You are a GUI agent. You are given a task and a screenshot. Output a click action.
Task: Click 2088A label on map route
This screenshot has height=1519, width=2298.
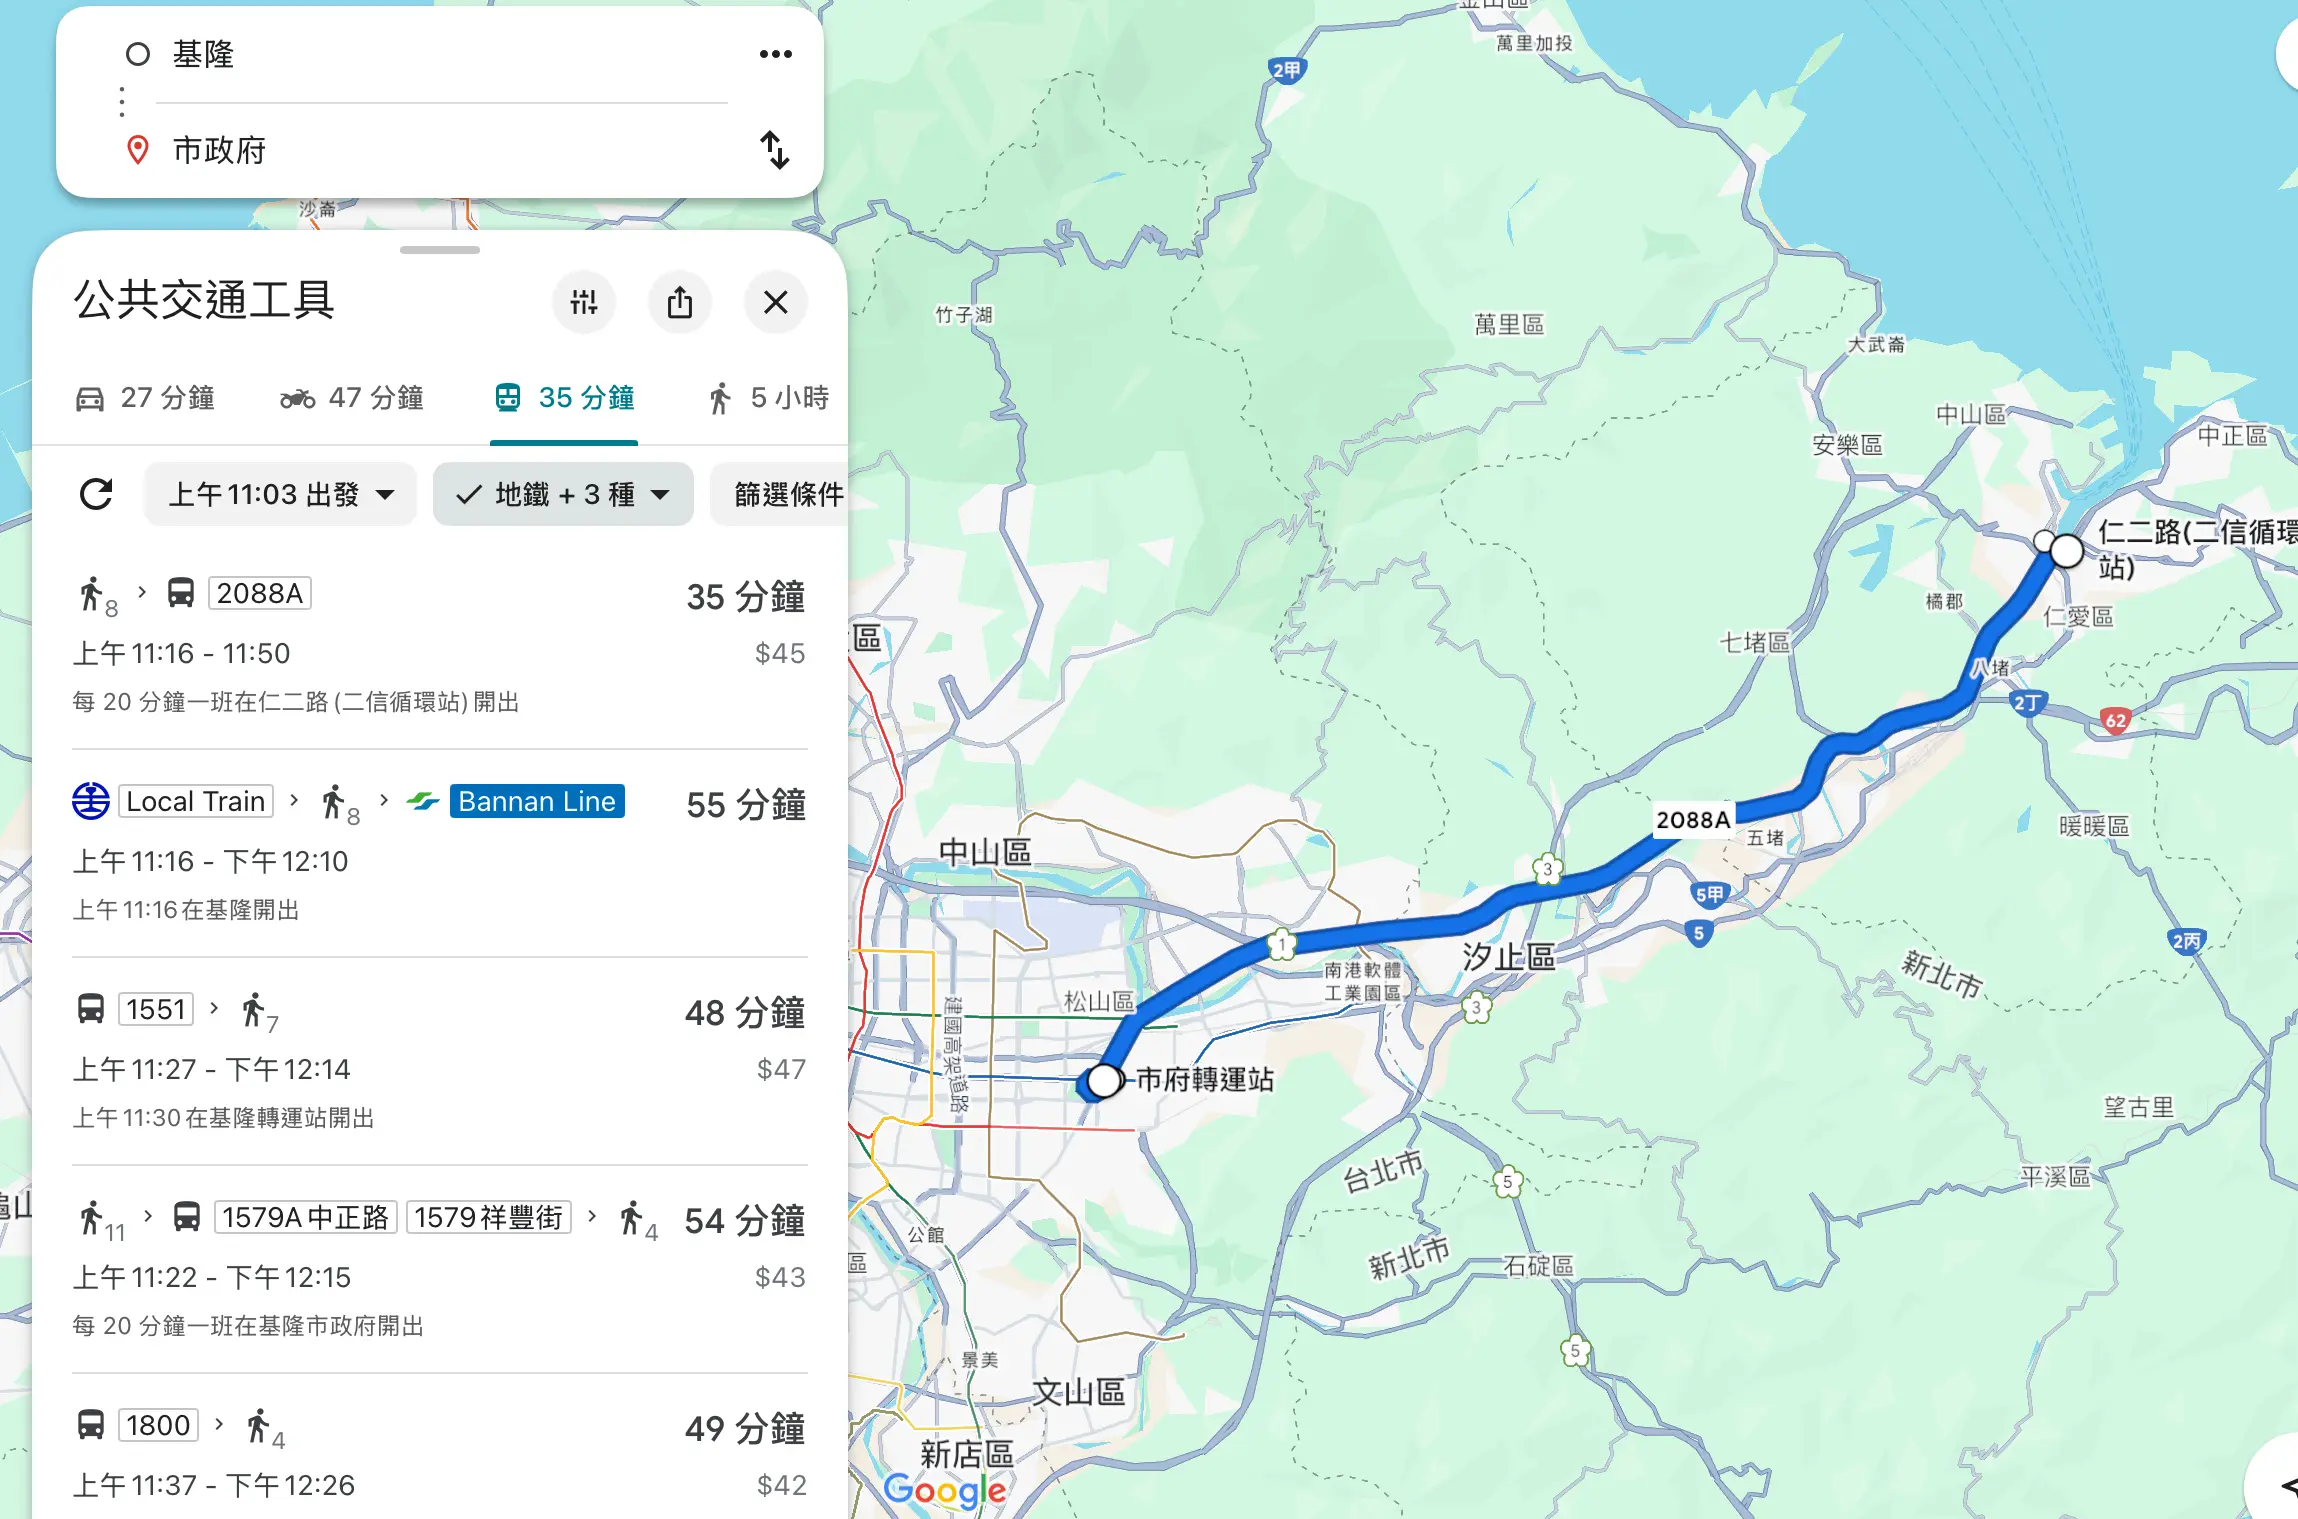pos(1693,820)
